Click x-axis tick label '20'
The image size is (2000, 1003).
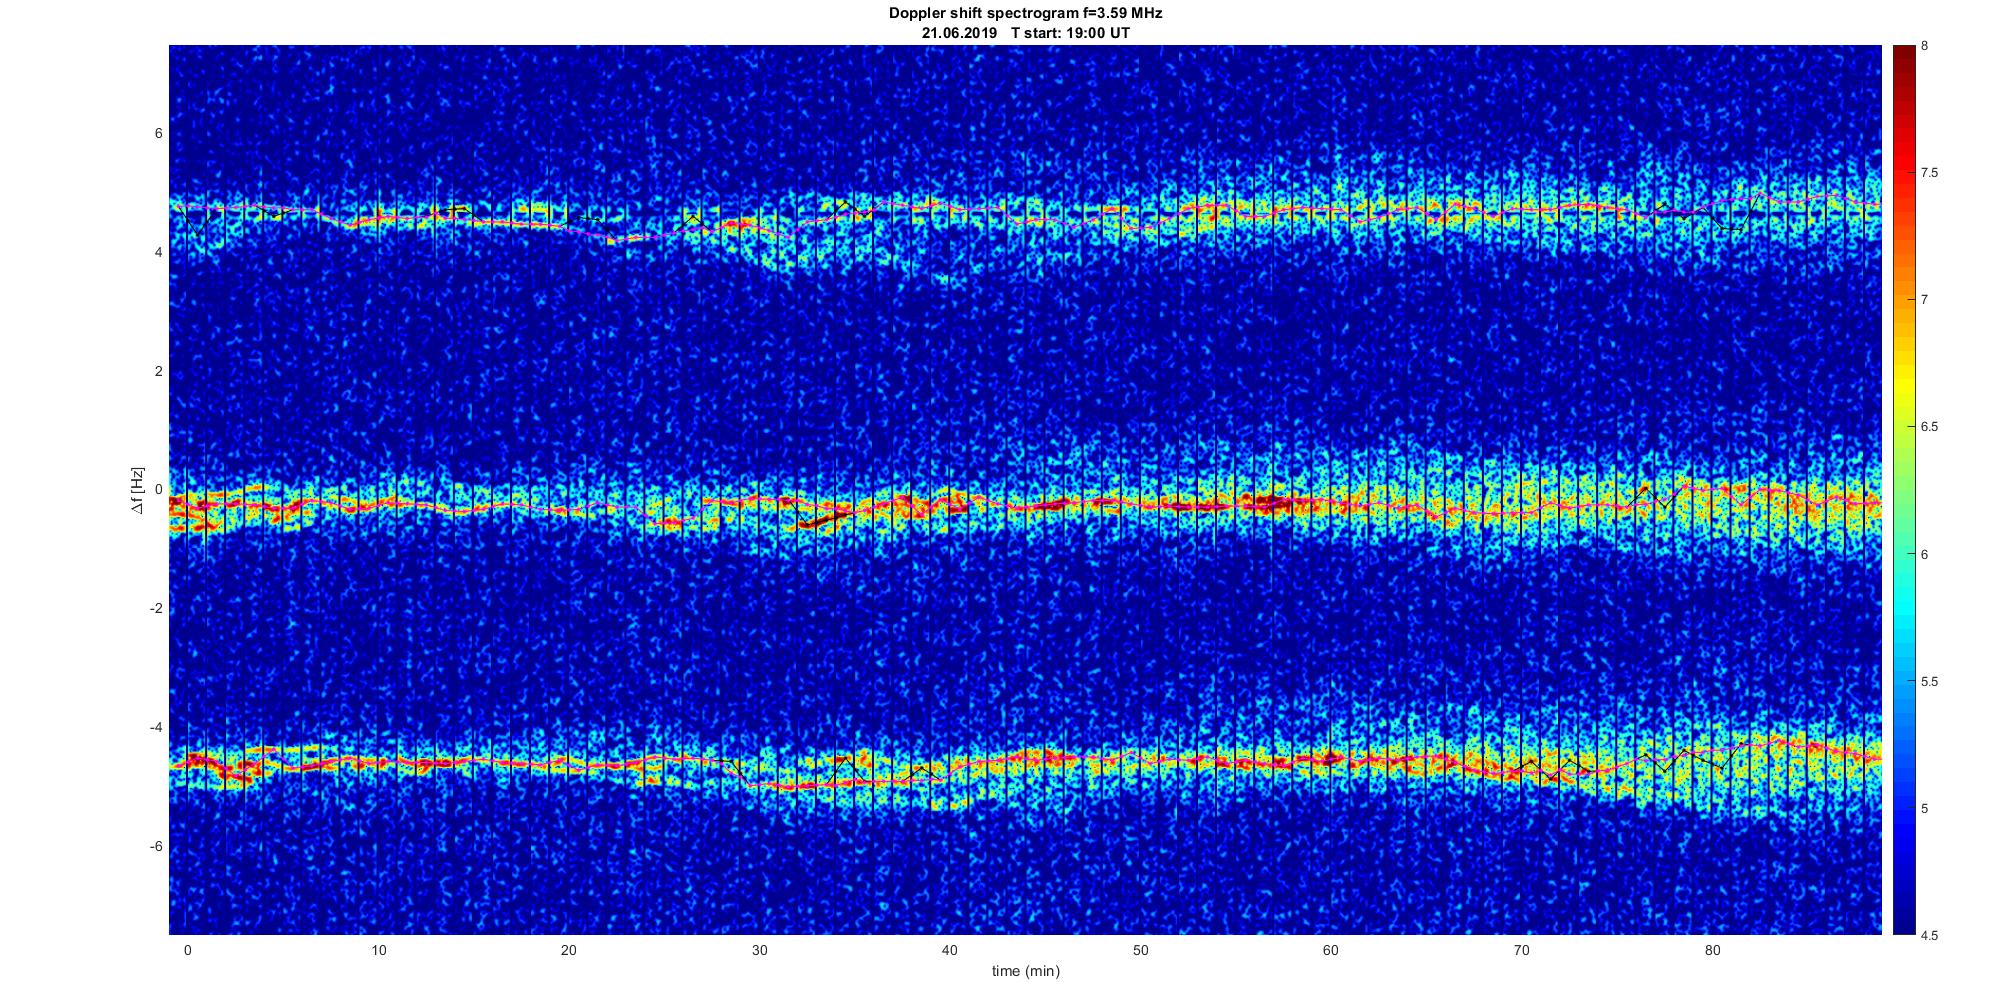point(568,950)
